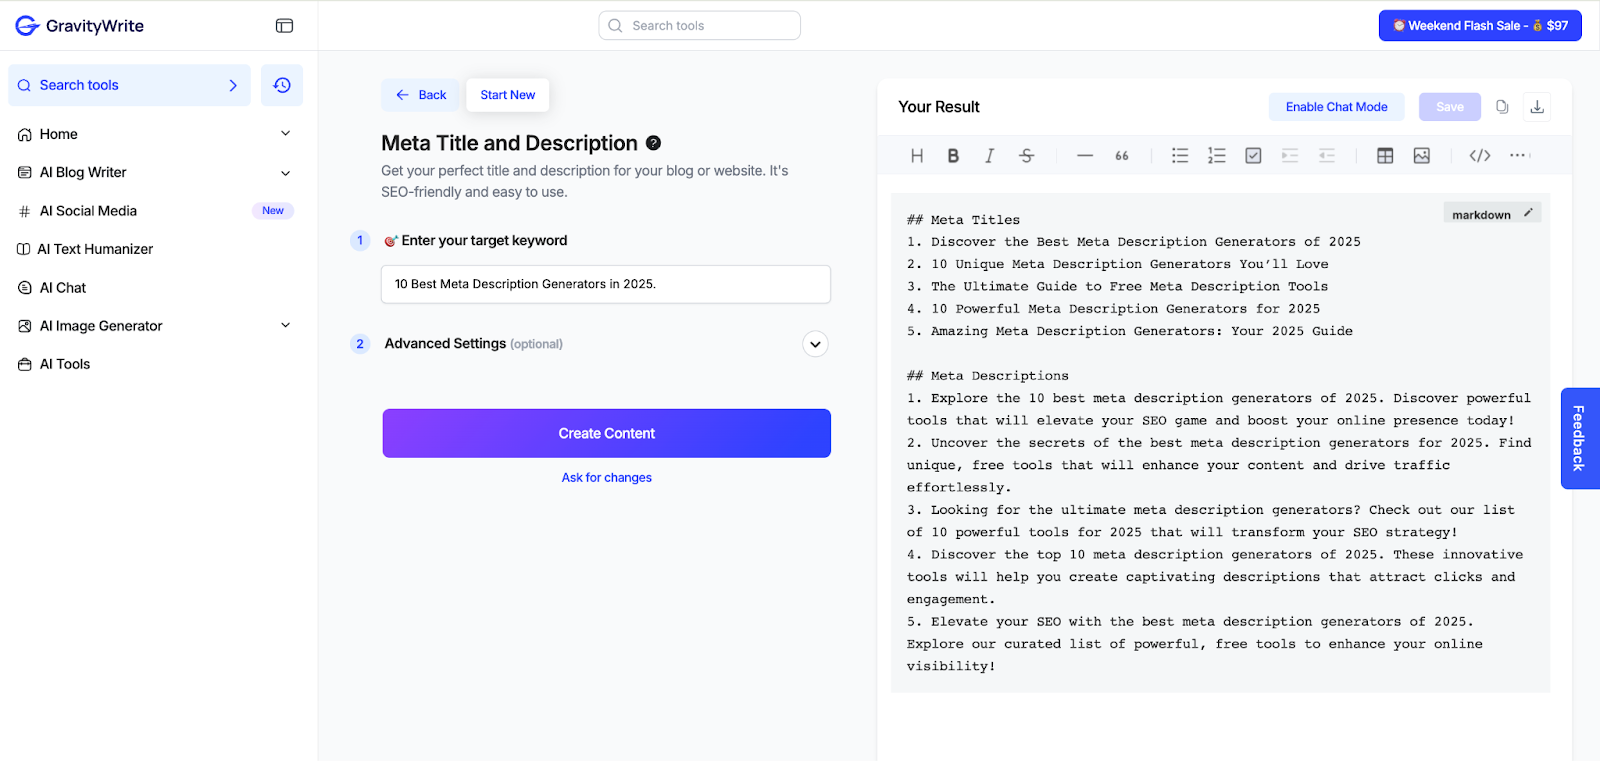
Task: Insert code block
Action: (1480, 156)
